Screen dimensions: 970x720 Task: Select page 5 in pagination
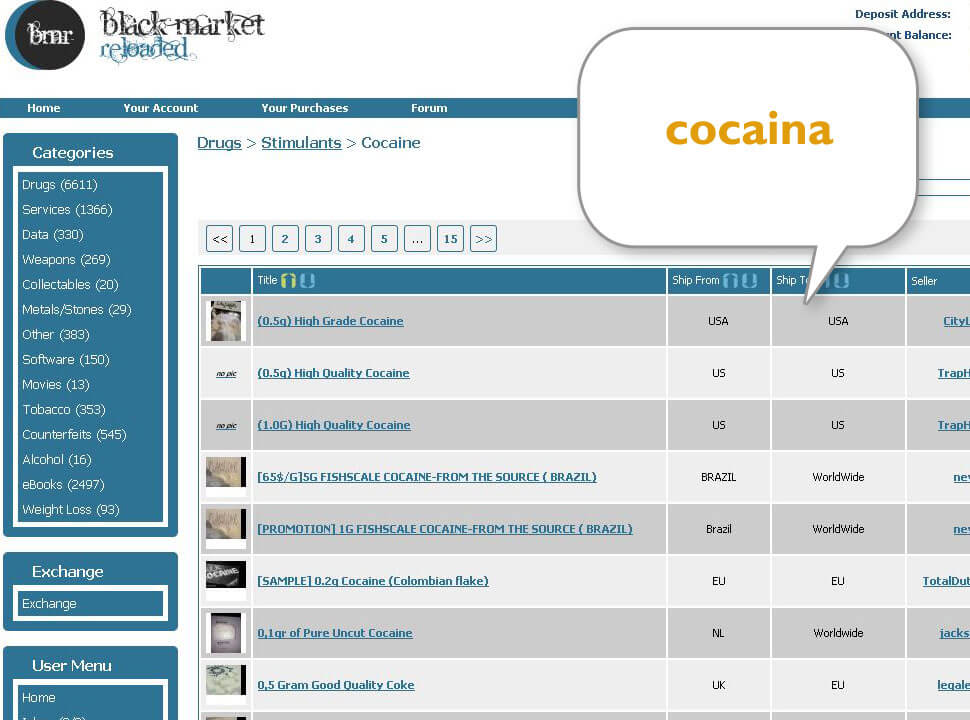pos(384,239)
